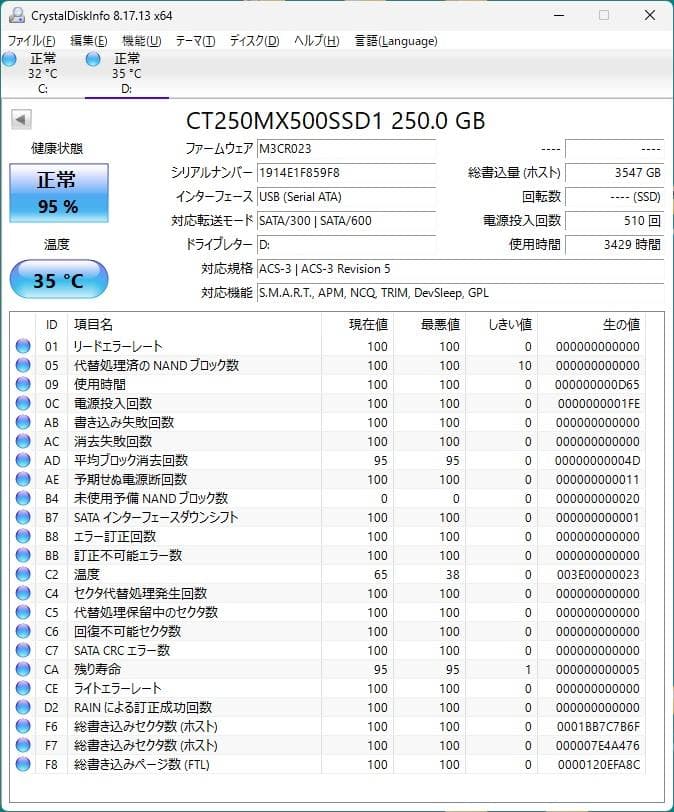Screen dimensions: 674x812
Task: Click the previous disk arrow button
Action: pos(21,120)
